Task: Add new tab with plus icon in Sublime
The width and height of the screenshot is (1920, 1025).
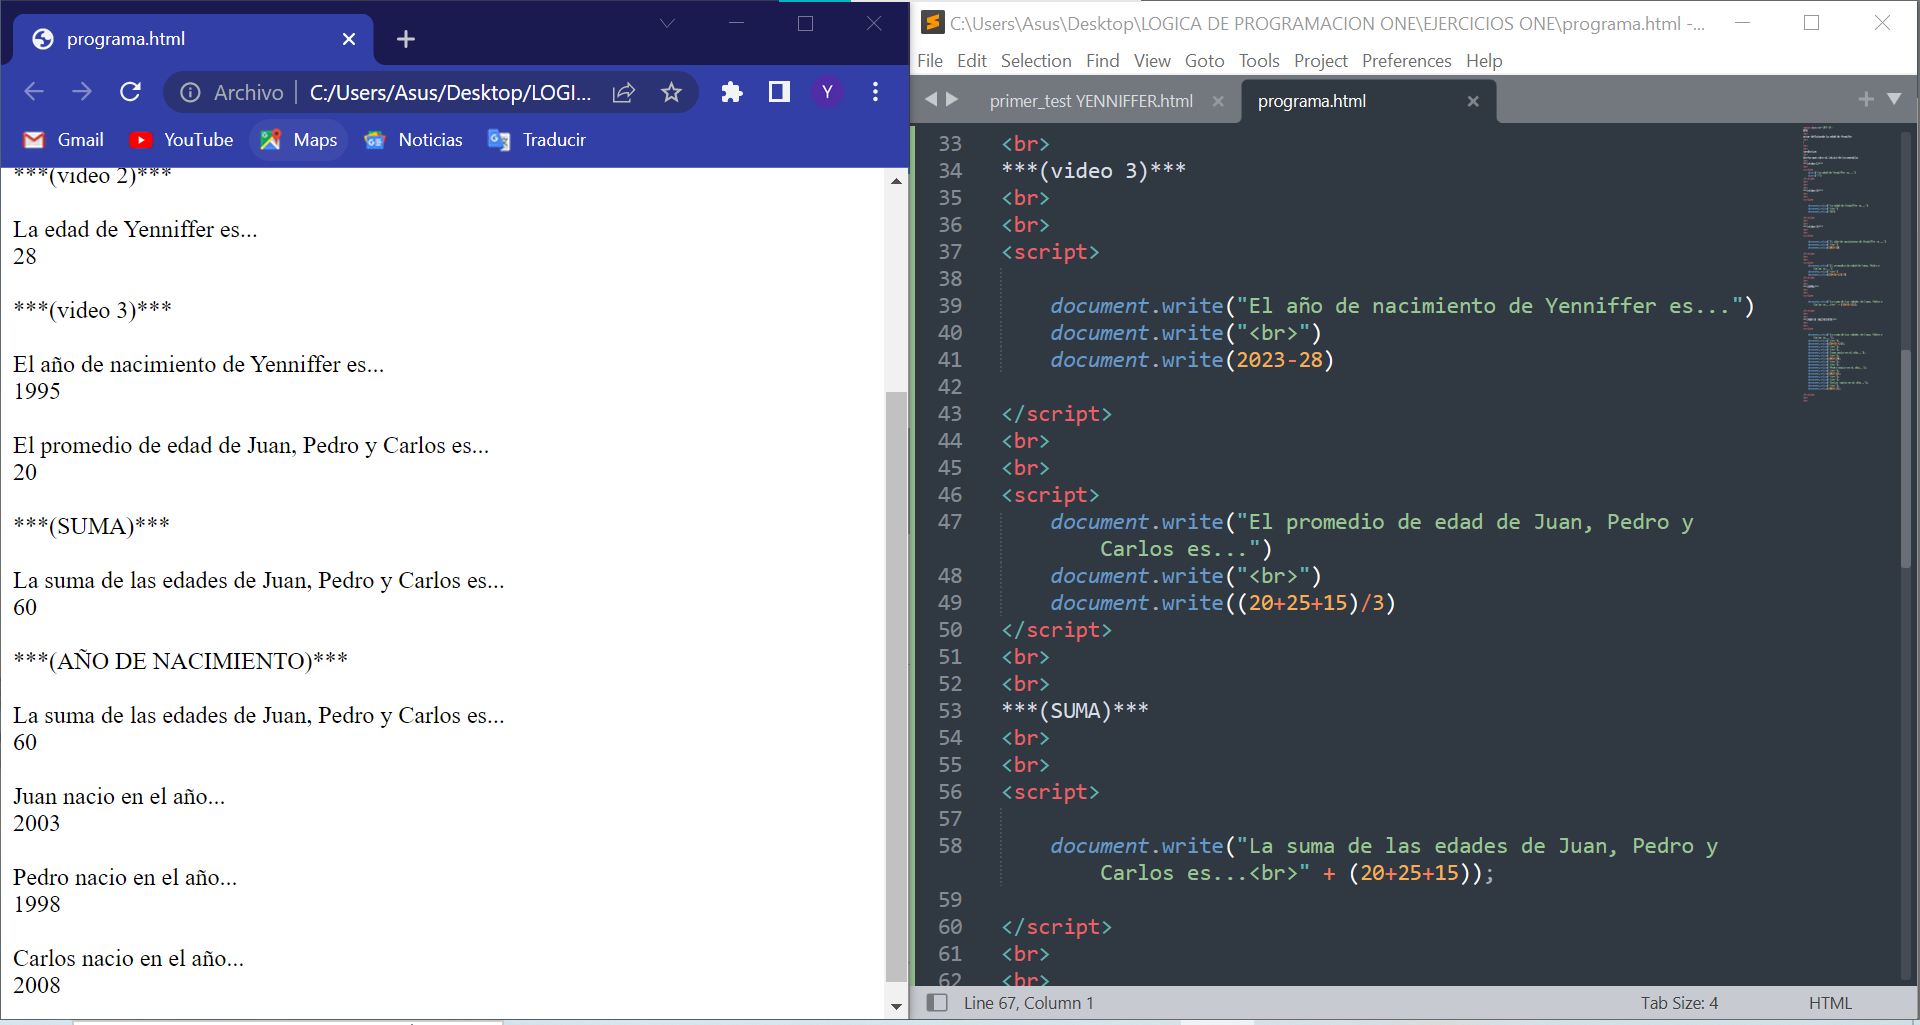Action: (x=1865, y=99)
